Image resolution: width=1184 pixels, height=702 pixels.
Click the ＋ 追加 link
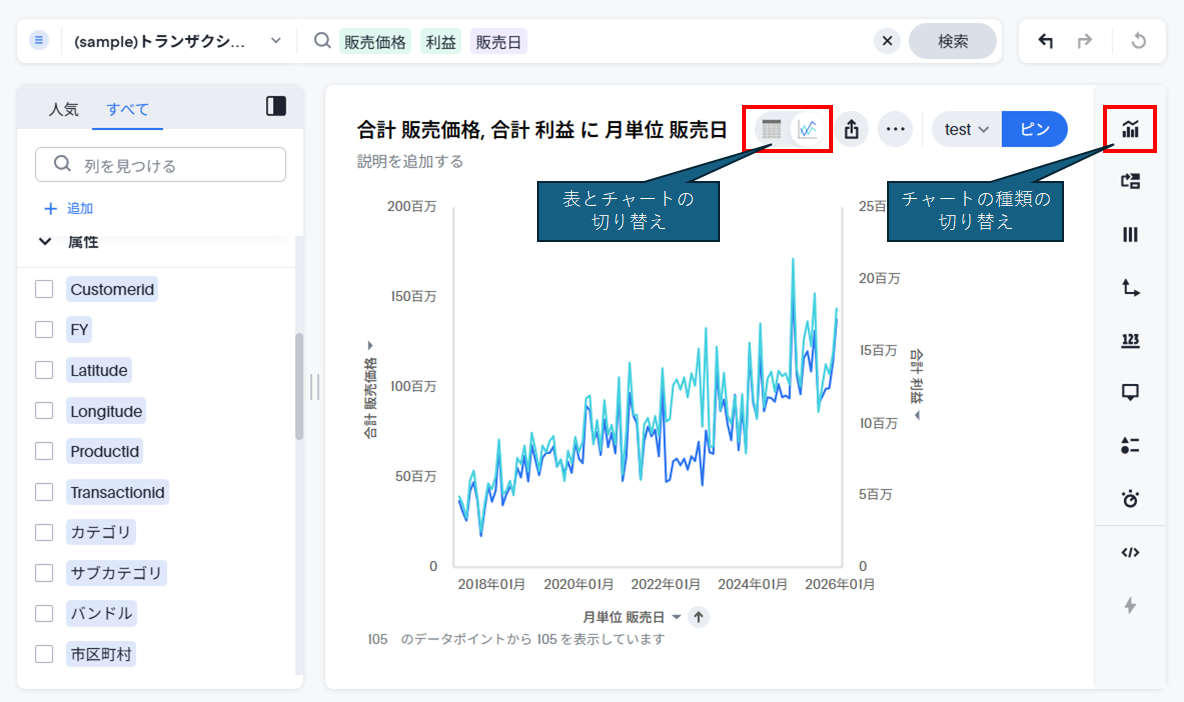pyautogui.click(x=69, y=208)
